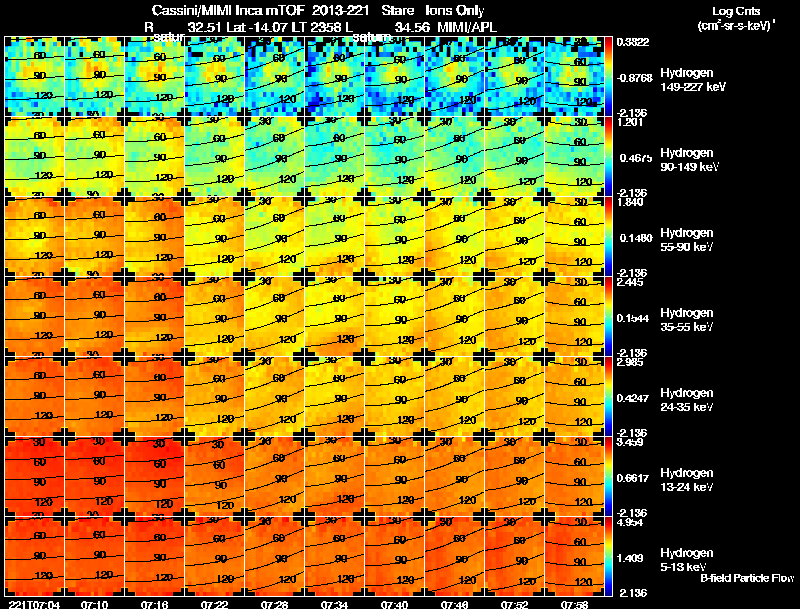Select the '0.3322' colorbar maximum value

pos(633,42)
